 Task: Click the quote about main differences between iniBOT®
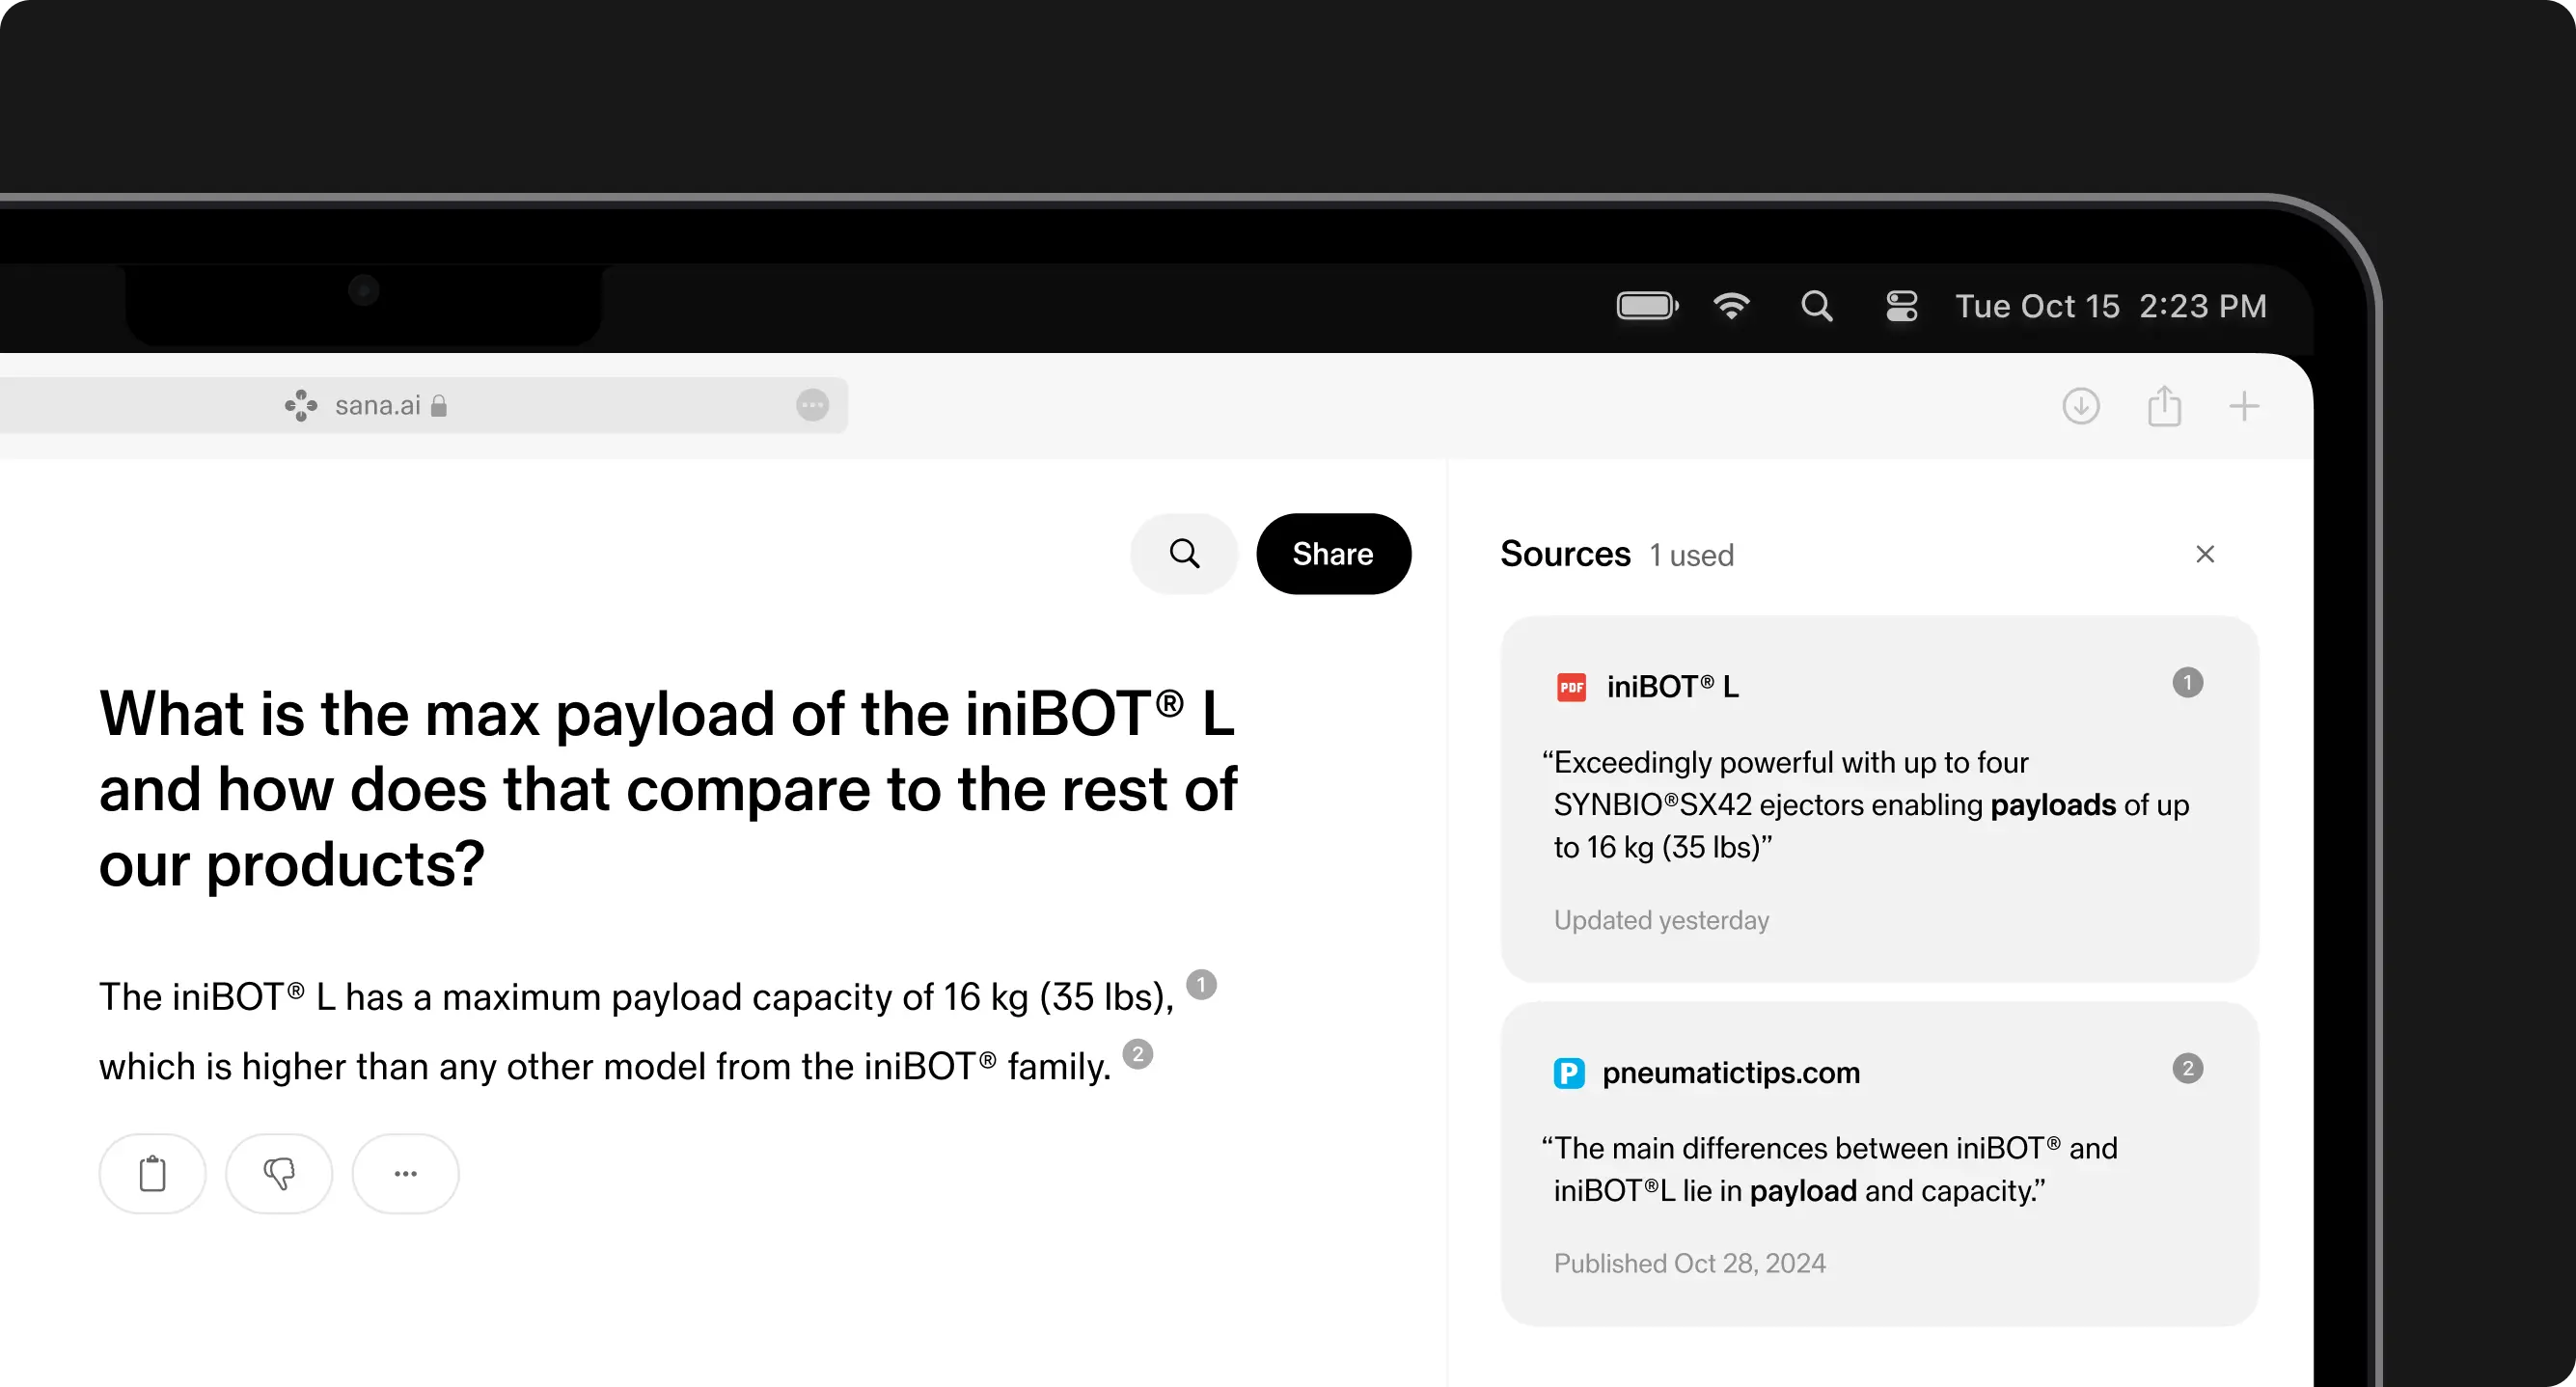coord(1829,1169)
